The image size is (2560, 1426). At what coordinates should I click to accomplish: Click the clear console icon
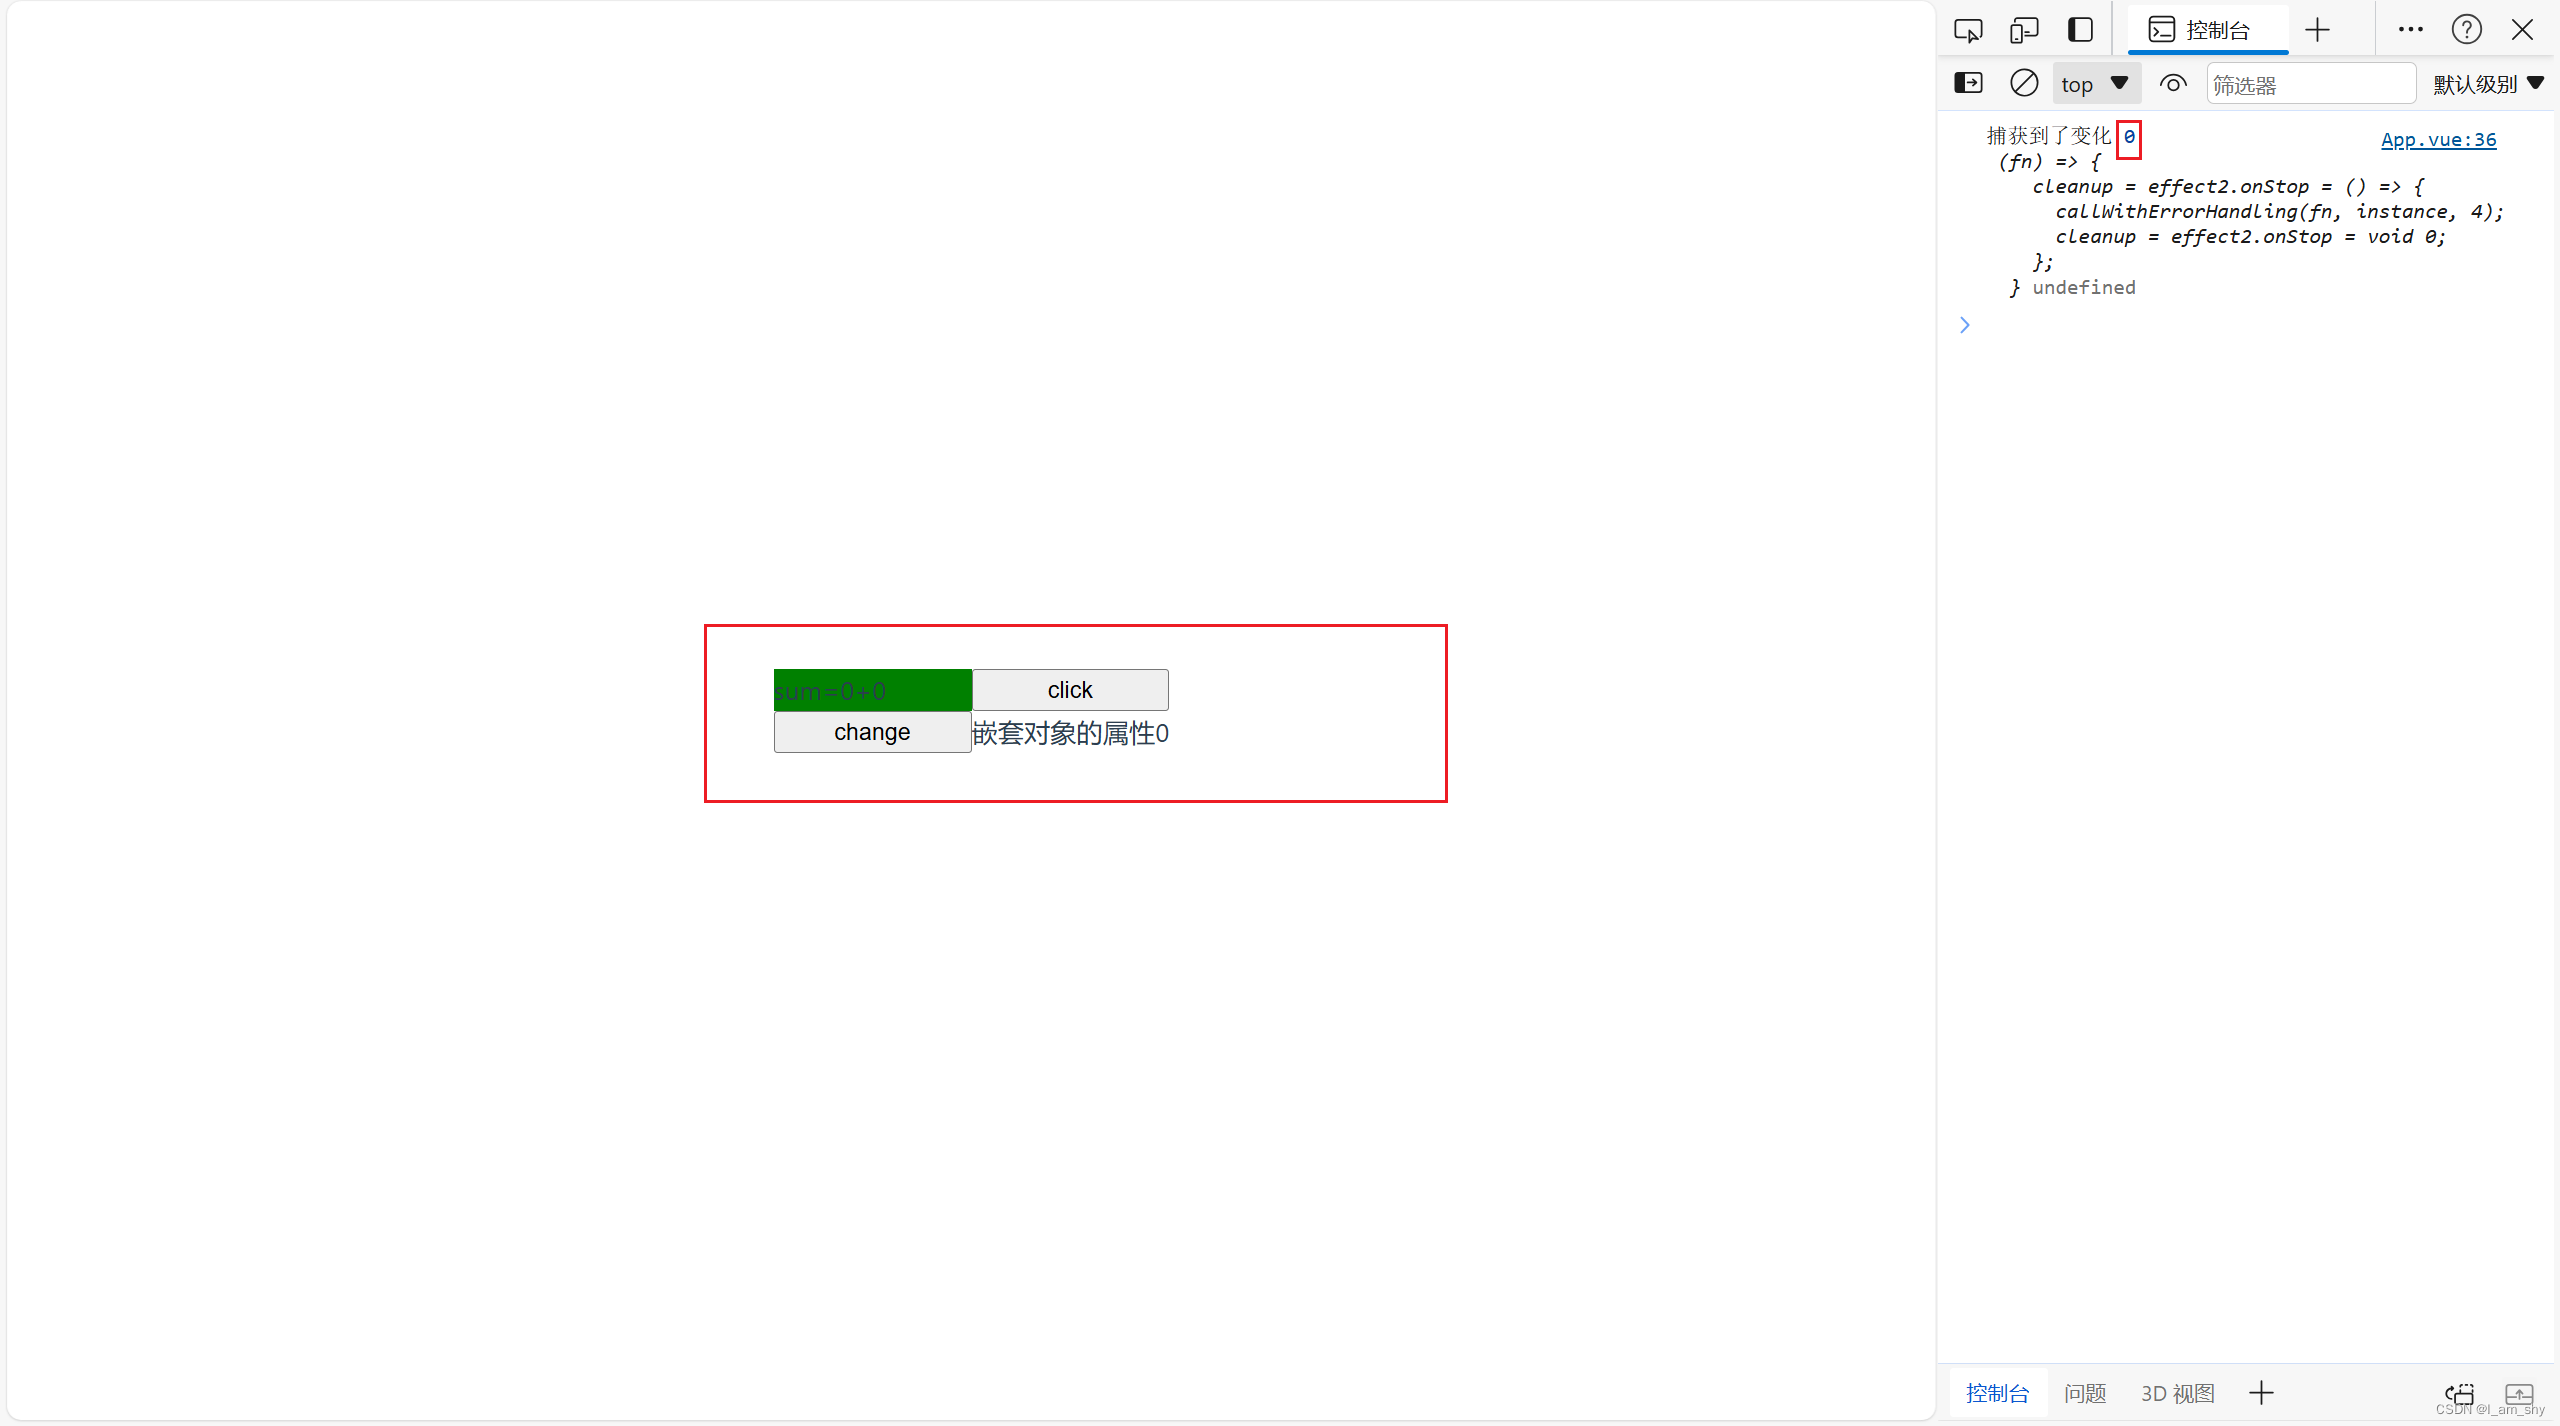(2023, 83)
